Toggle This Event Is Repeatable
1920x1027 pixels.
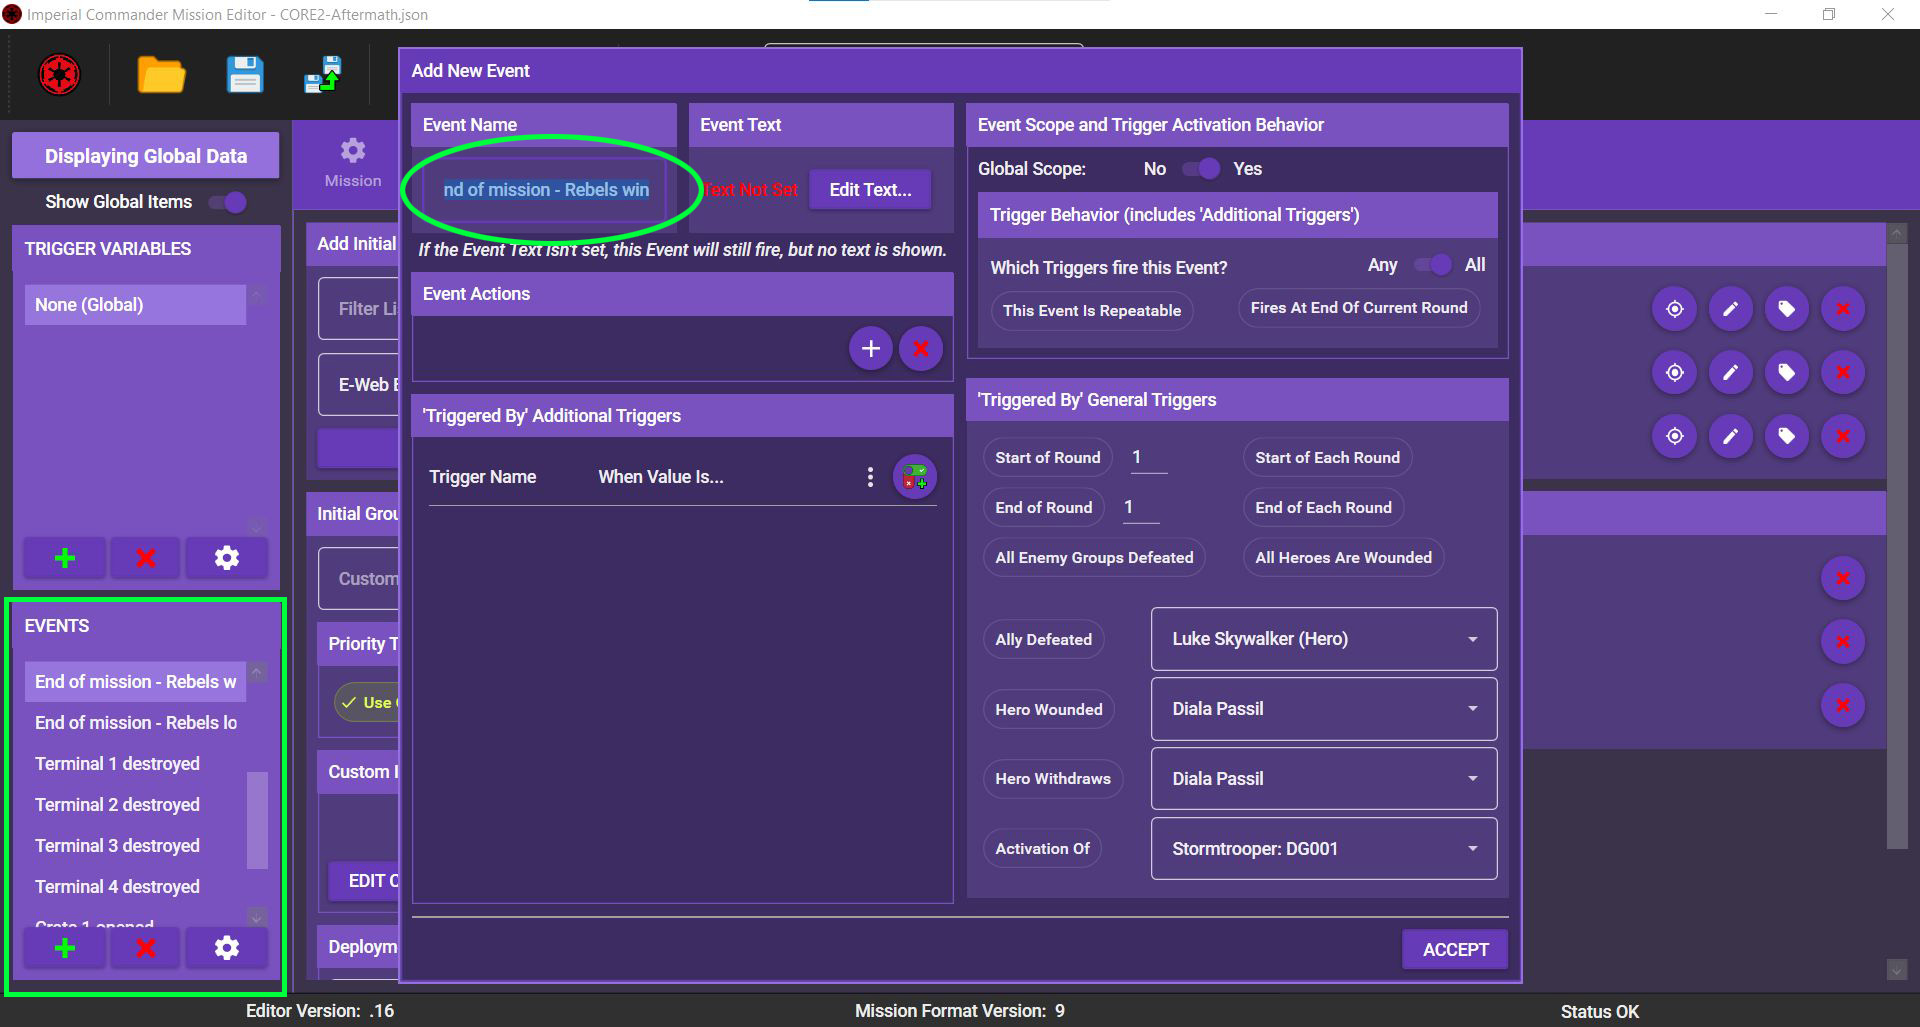click(1092, 310)
